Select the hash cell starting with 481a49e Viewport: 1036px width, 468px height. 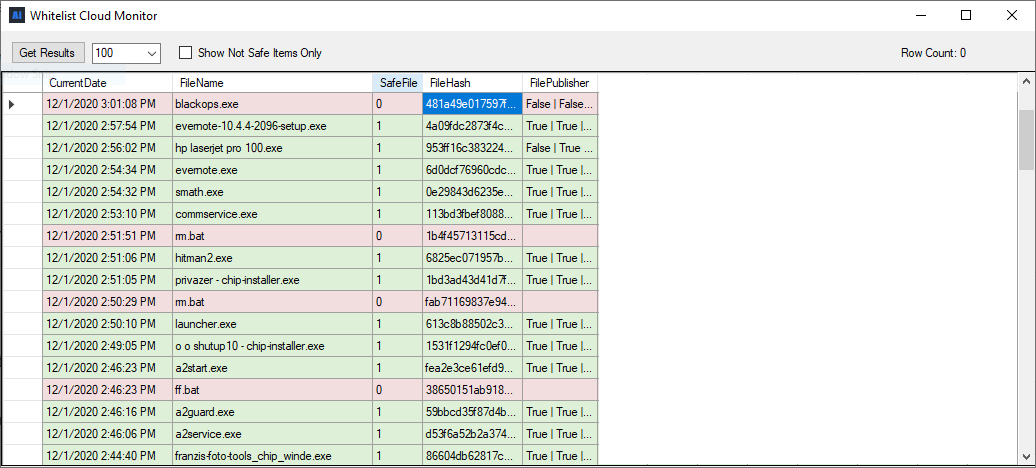[471, 104]
